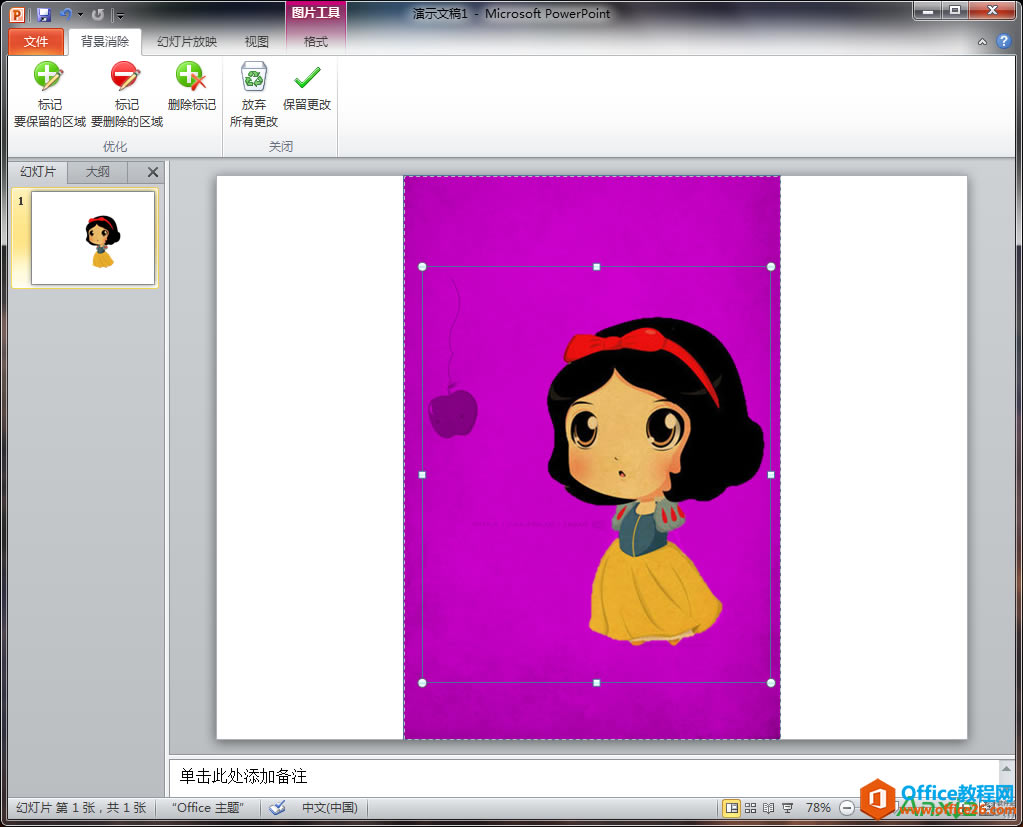
Task: Open the 幻灯片放映 ribbon tab
Action: click(187, 42)
